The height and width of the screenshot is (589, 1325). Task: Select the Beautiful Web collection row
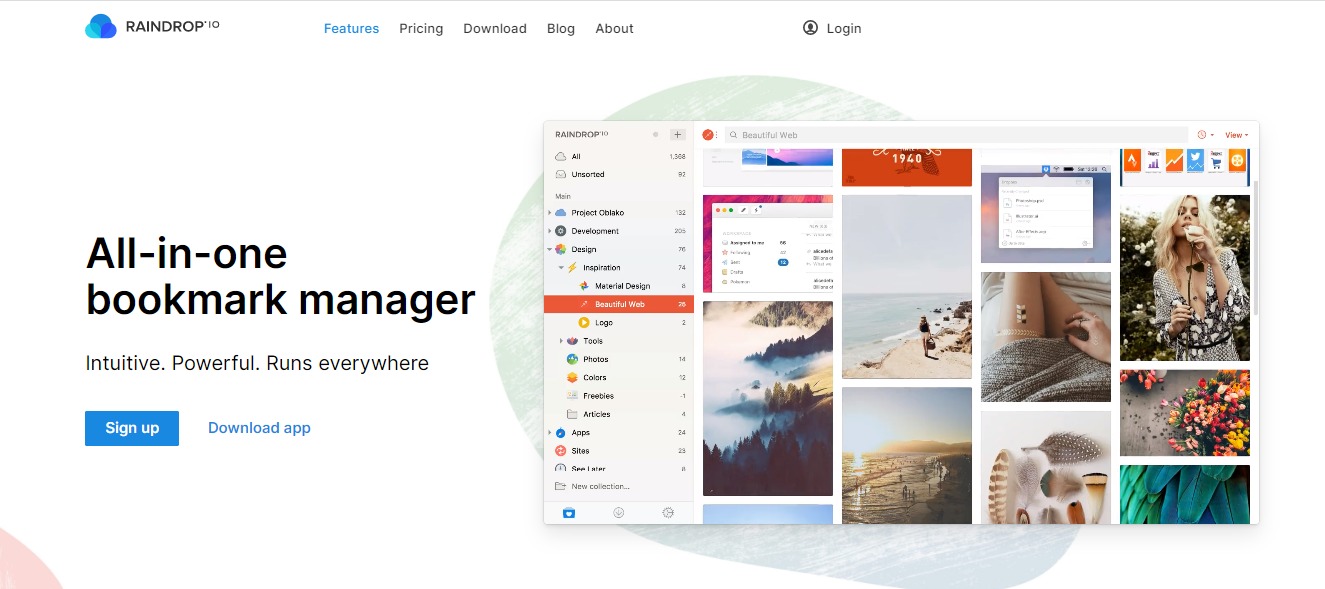point(619,304)
